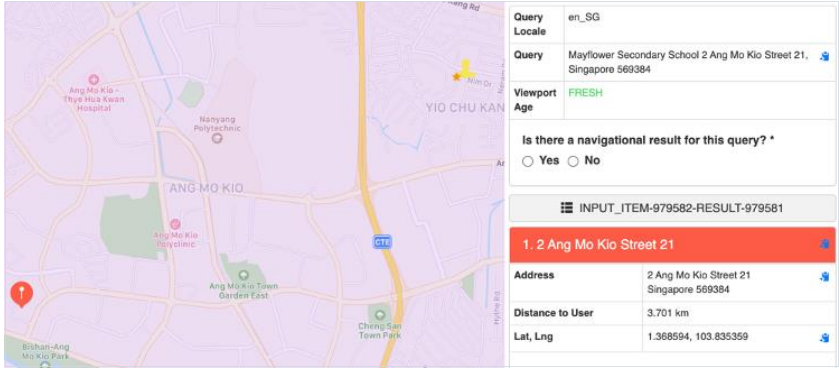Click Ang Mo Kio Thye Hua Kwan Hospital icon
This screenshot has height=370, width=839.
coord(94,80)
